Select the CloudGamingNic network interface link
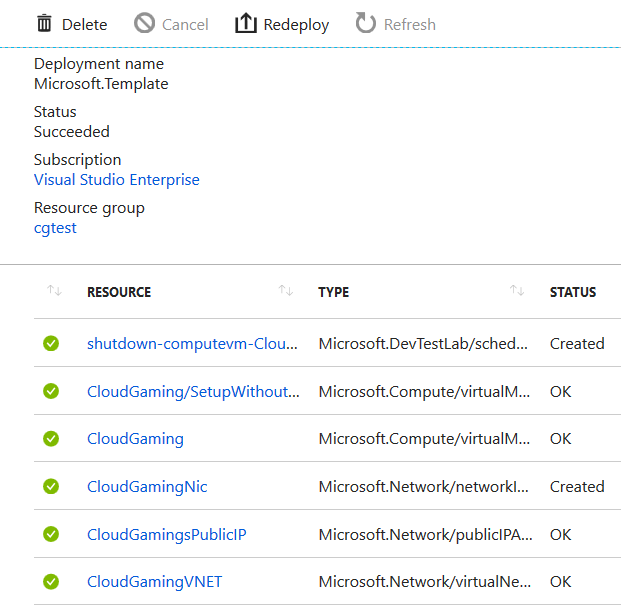621x607 pixels. pyautogui.click(x=147, y=487)
